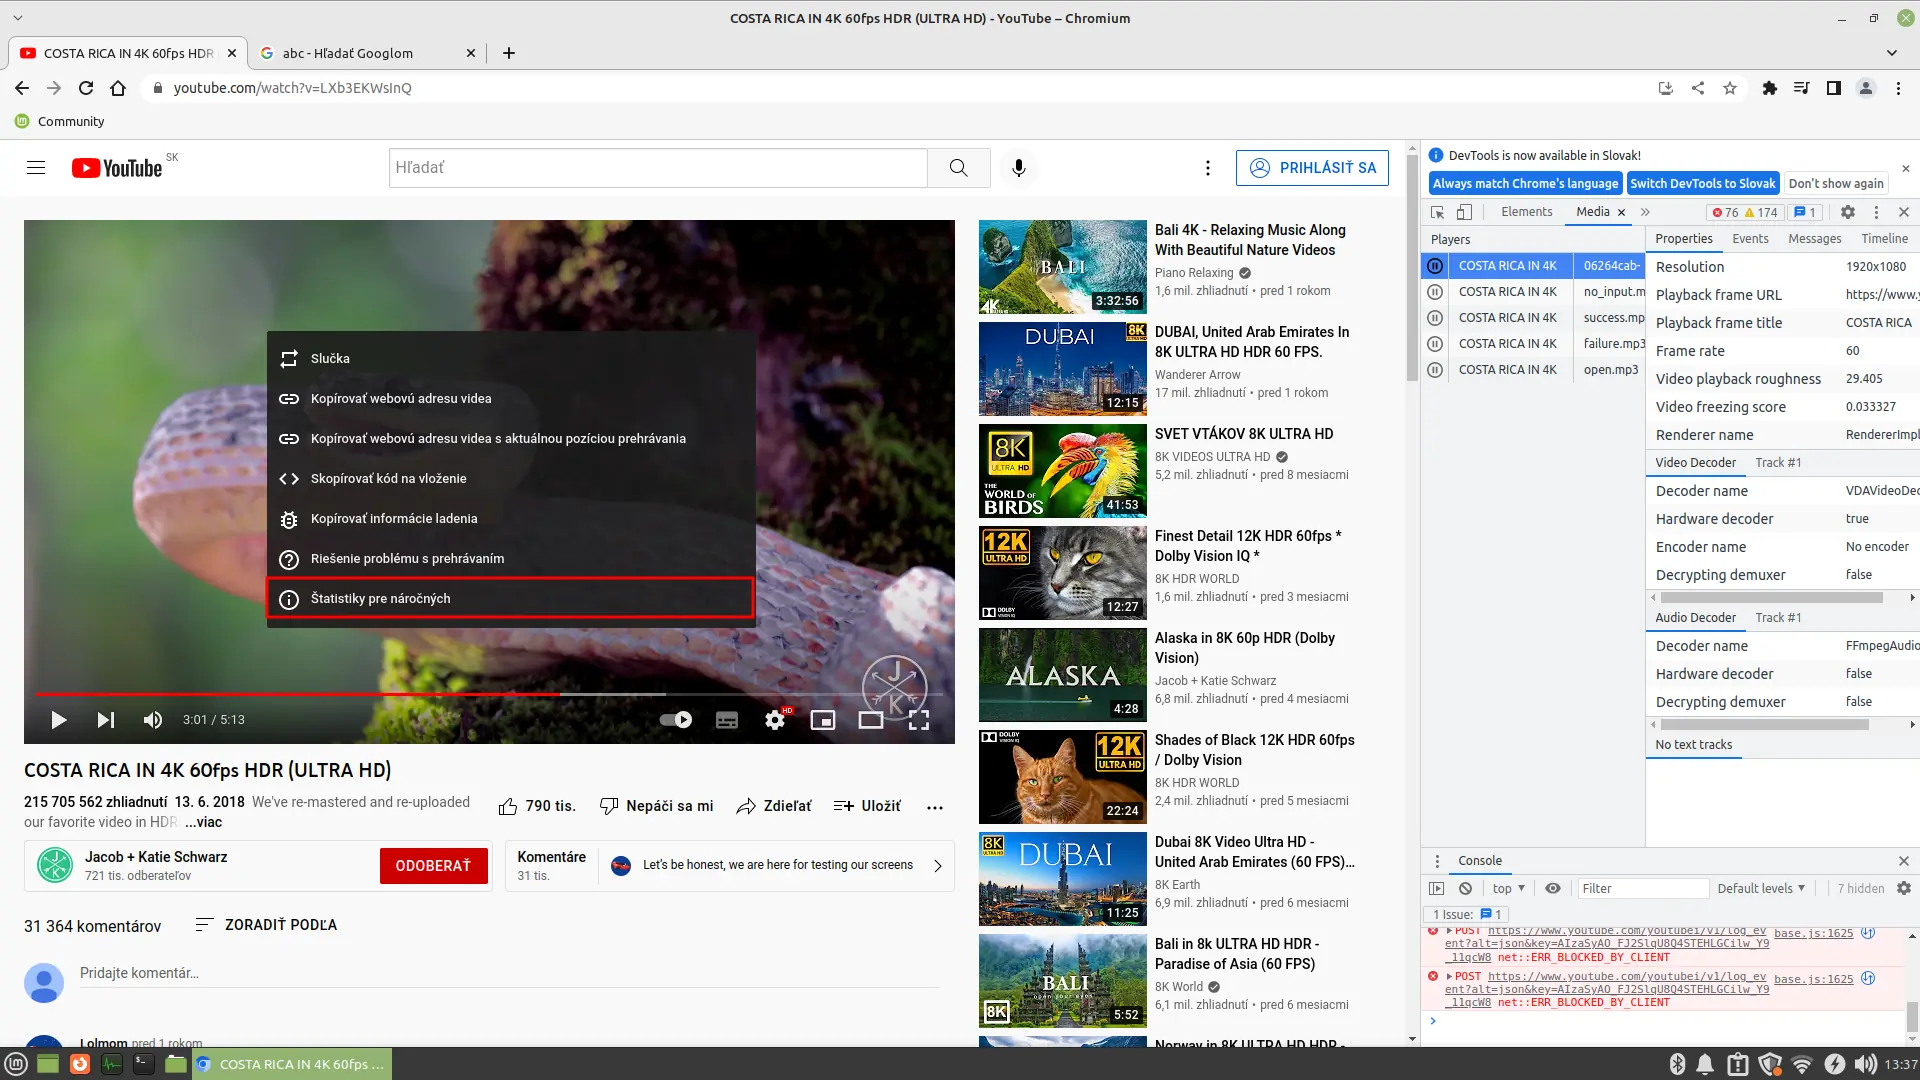
Task: Focus the Hľadať search box
Action: click(658, 167)
